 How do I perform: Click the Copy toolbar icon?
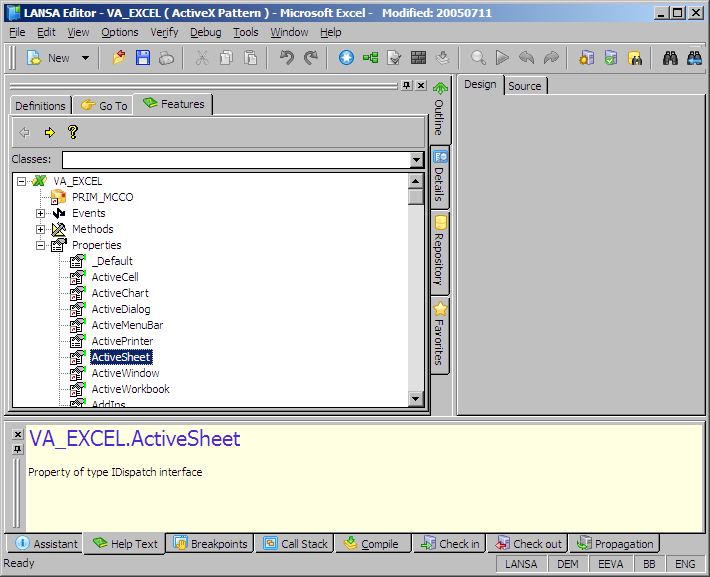point(226,58)
